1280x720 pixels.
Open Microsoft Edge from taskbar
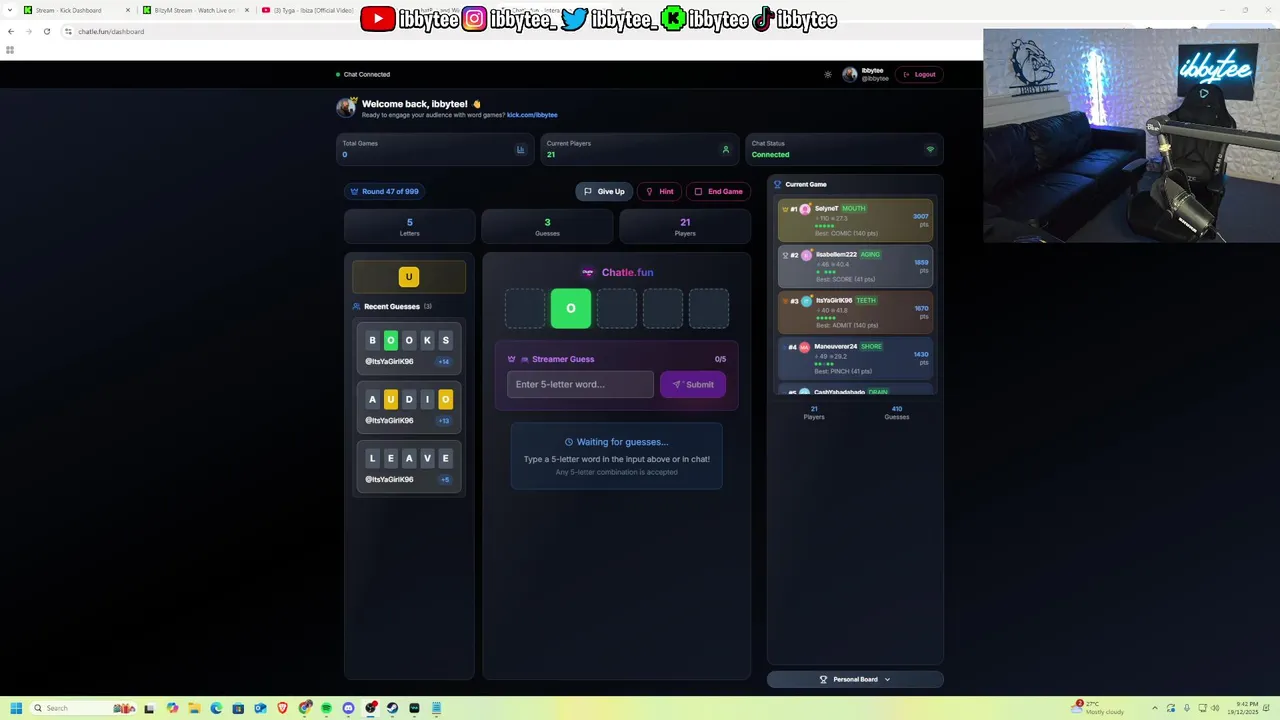point(216,708)
